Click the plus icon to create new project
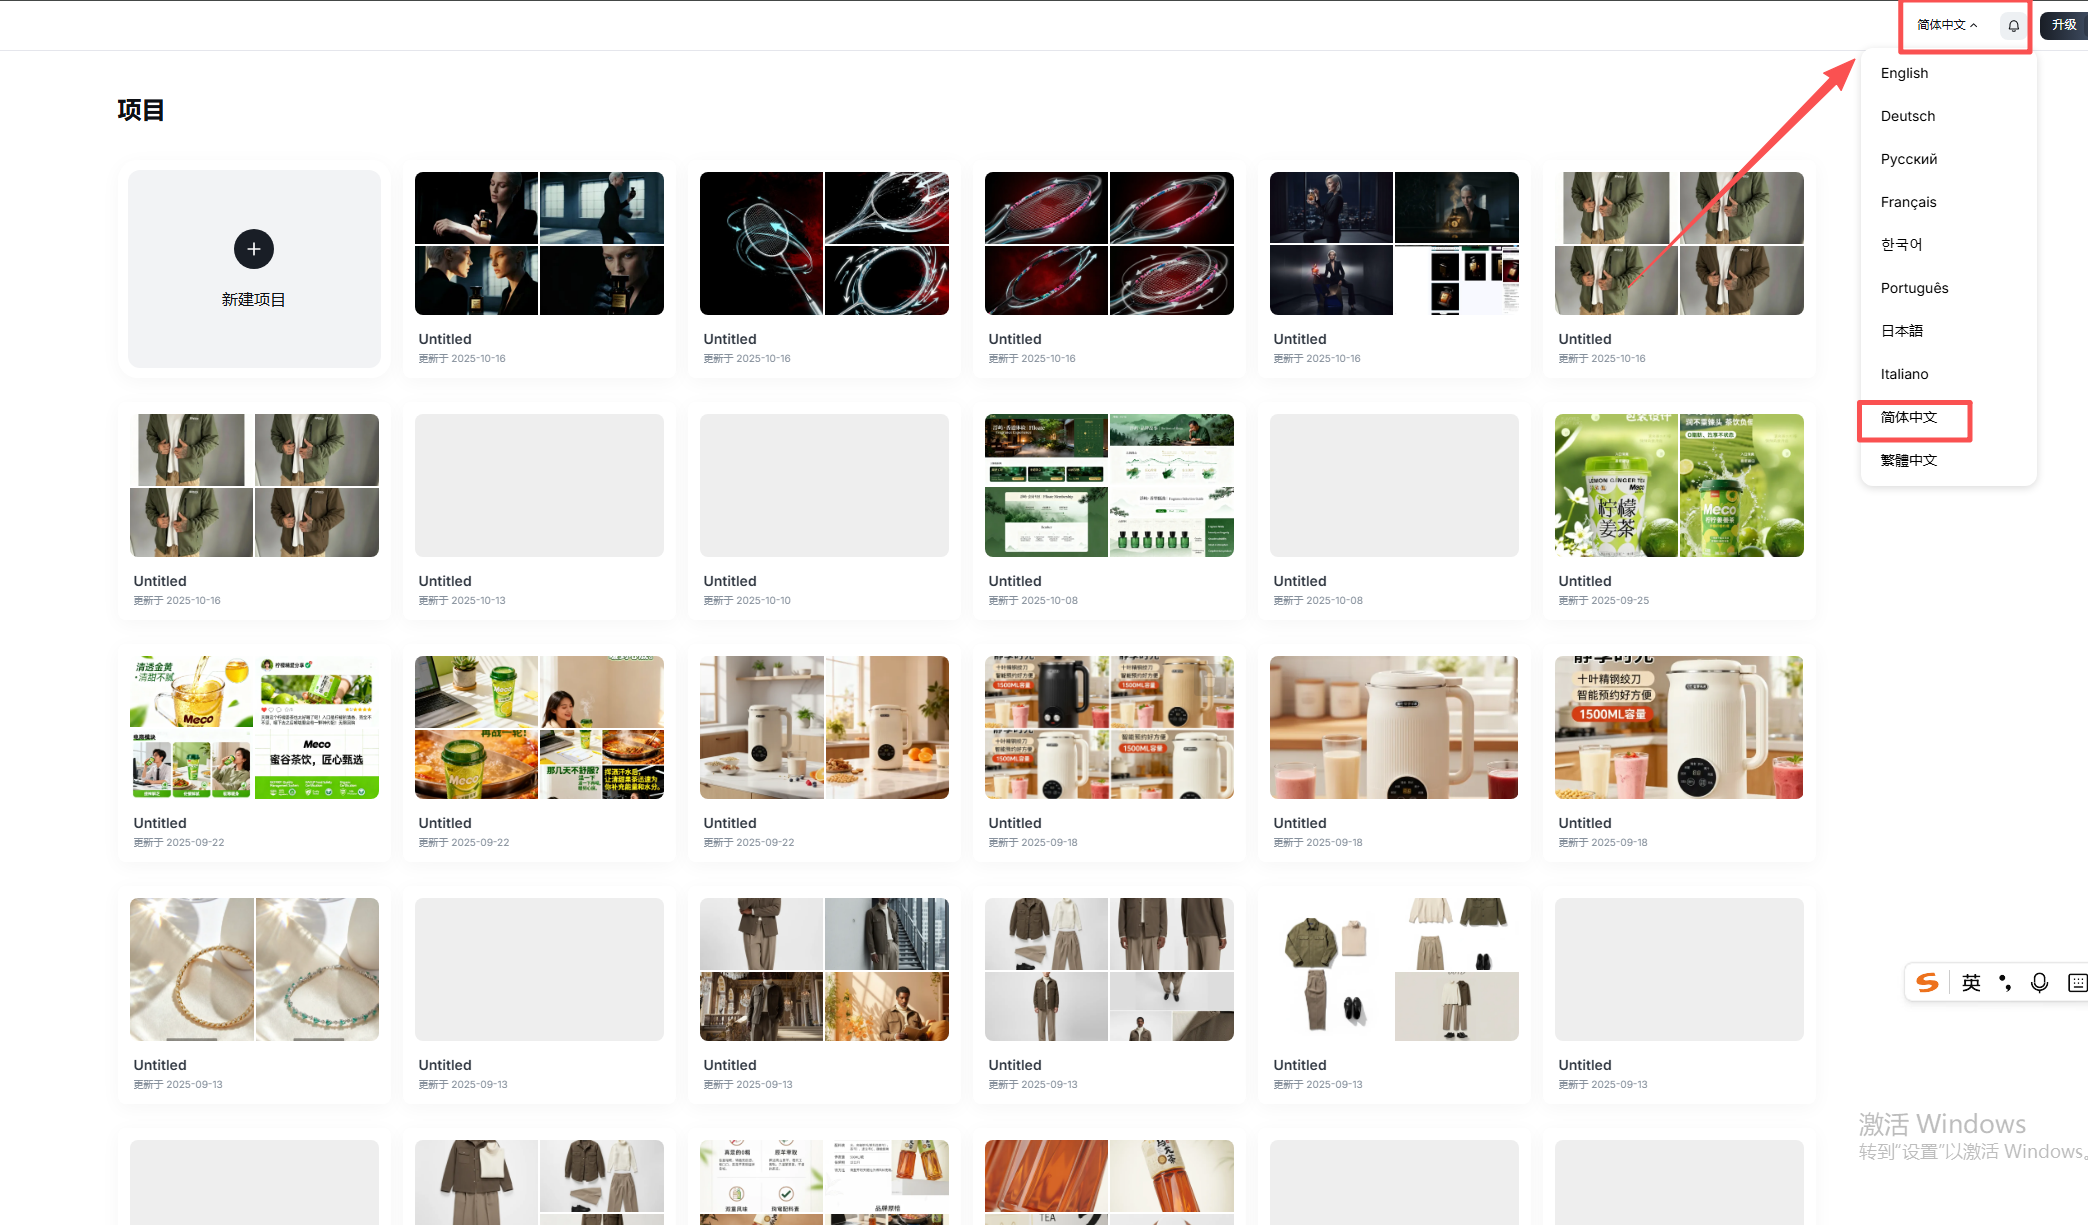2088x1225 pixels. coord(254,249)
